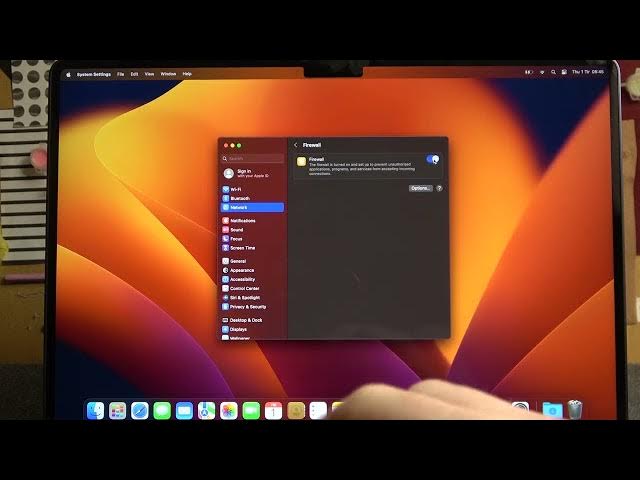Open the Edit menu

tap(134, 74)
